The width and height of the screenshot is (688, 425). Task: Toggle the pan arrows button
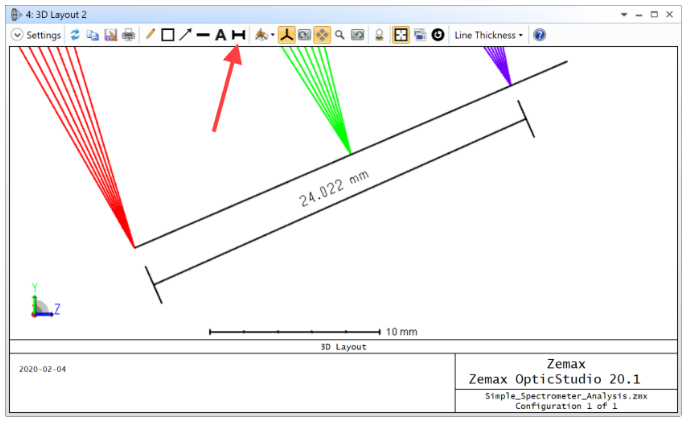point(322,35)
